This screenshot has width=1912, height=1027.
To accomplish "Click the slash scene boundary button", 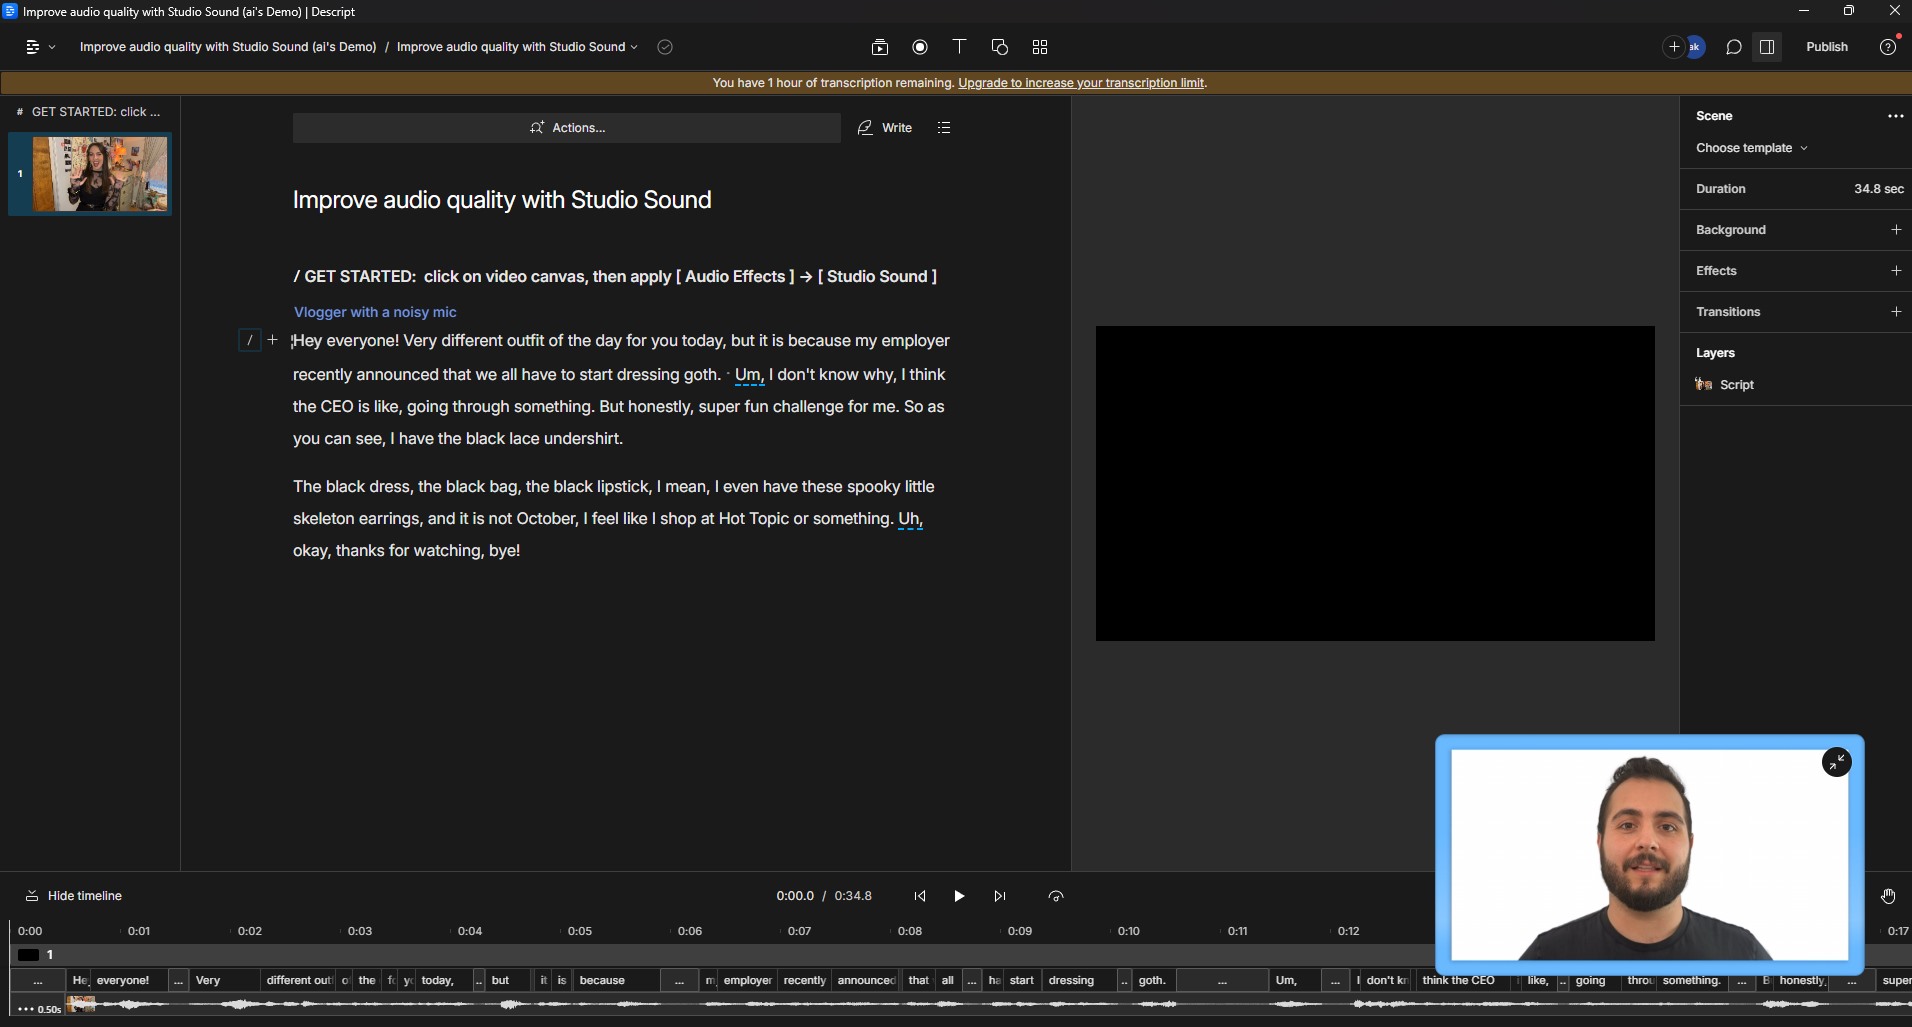I will coord(249,341).
